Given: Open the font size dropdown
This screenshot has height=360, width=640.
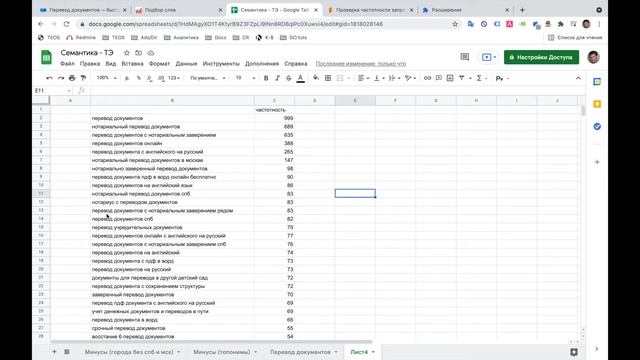Looking at the screenshot, I should (x=245, y=78).
